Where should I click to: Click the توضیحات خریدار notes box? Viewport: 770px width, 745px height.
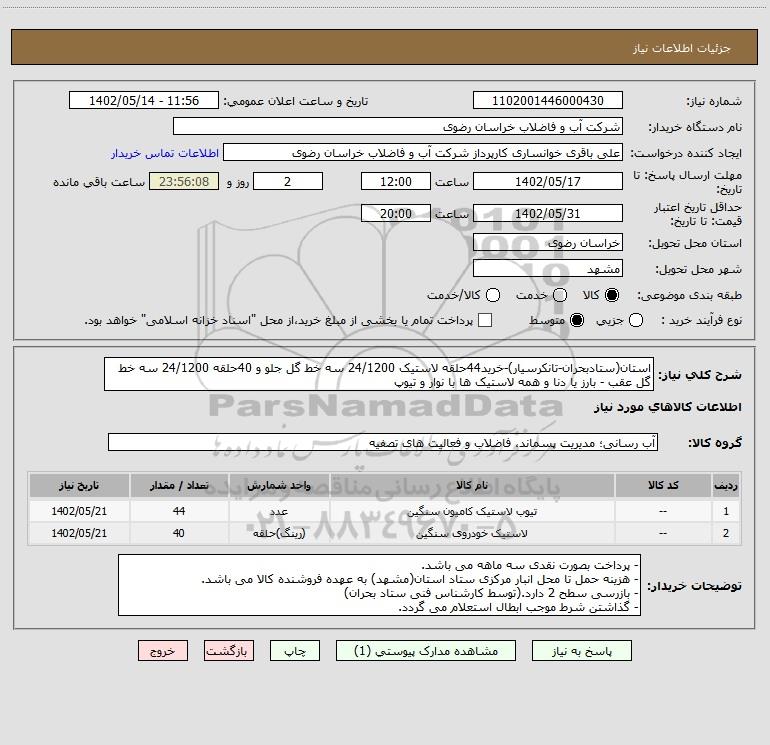380,585
